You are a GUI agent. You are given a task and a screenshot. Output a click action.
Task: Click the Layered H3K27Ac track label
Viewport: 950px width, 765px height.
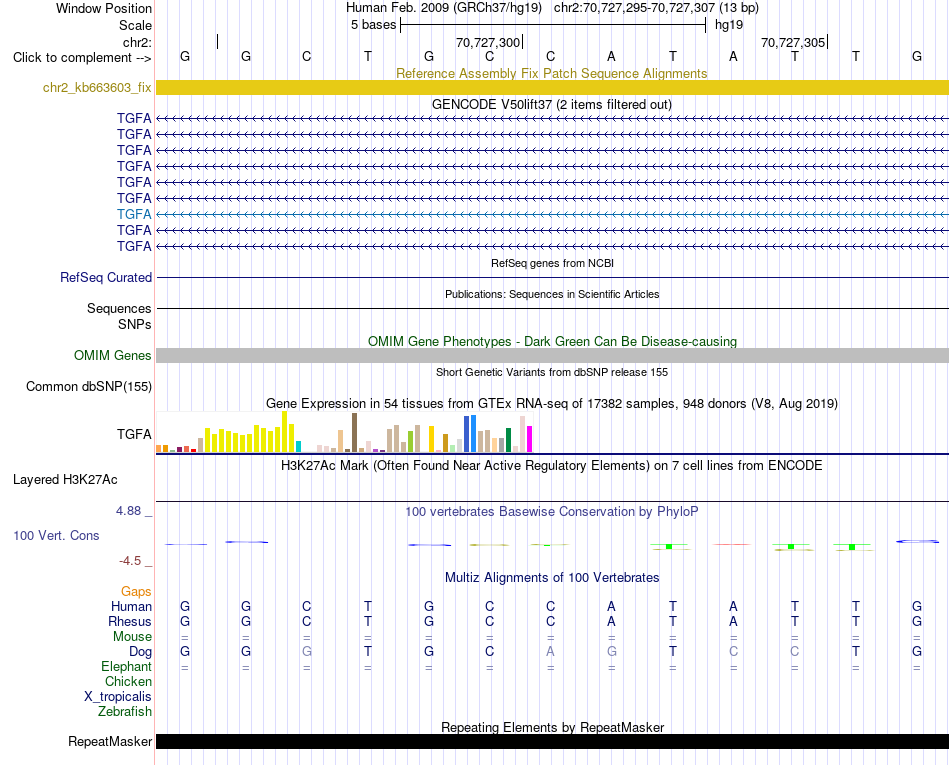coord(65,480)
